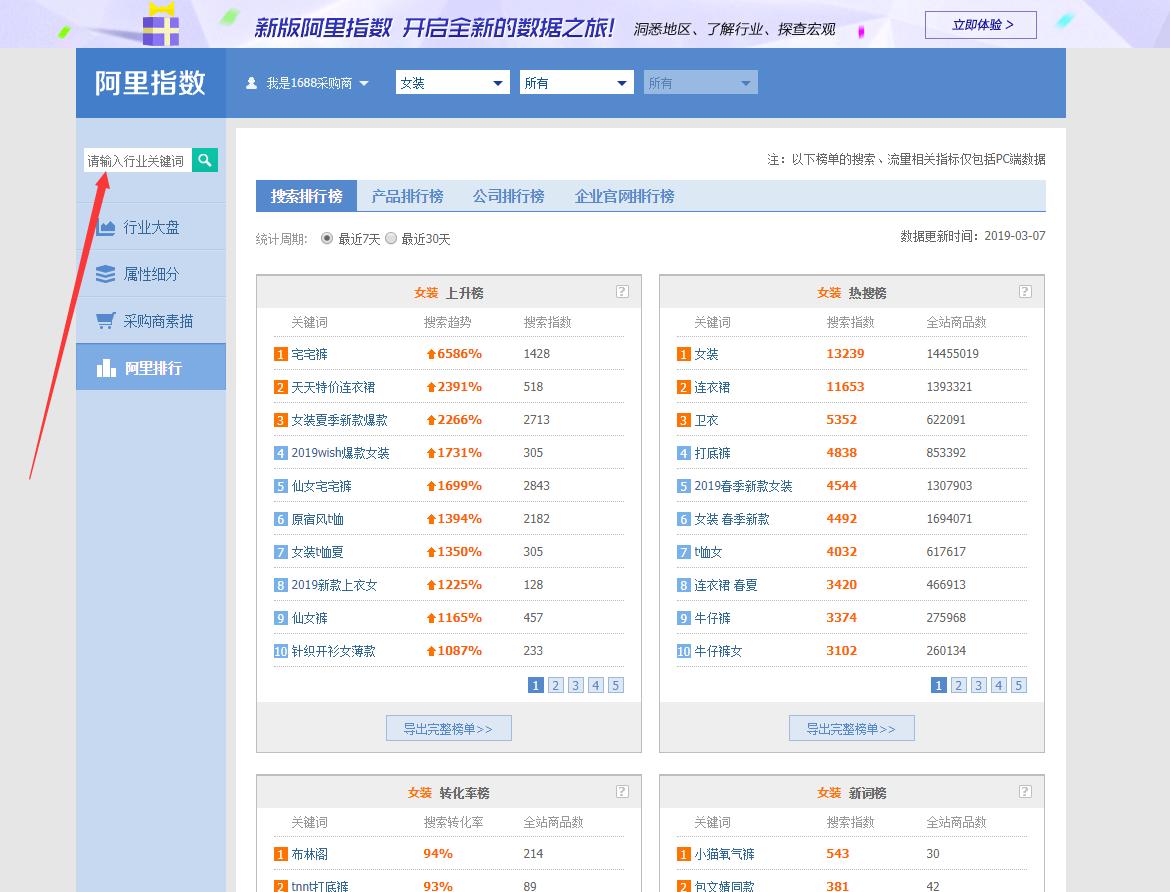This screenshot has height=892, width=1170.
Task: Select the 最近7天 statistics period
Action: [x=329, y=238]
